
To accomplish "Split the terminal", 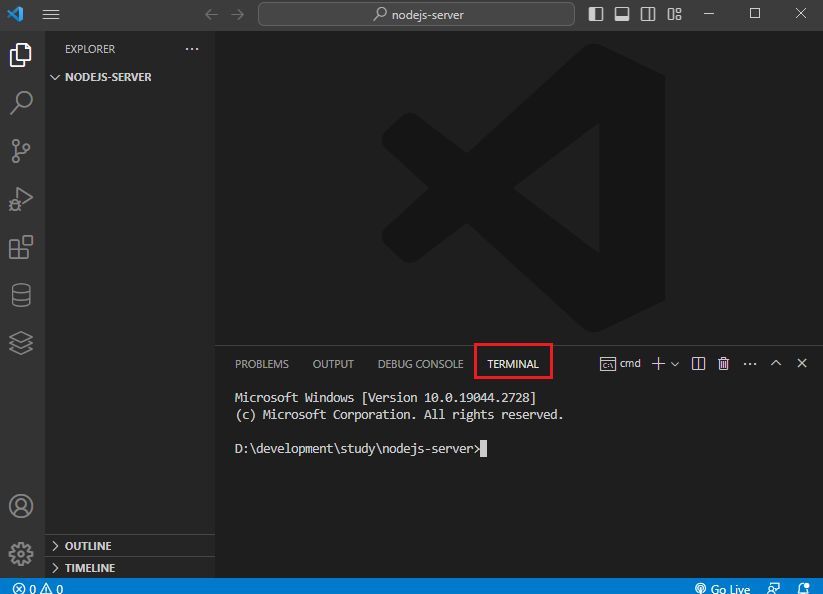I will [698, 364].
